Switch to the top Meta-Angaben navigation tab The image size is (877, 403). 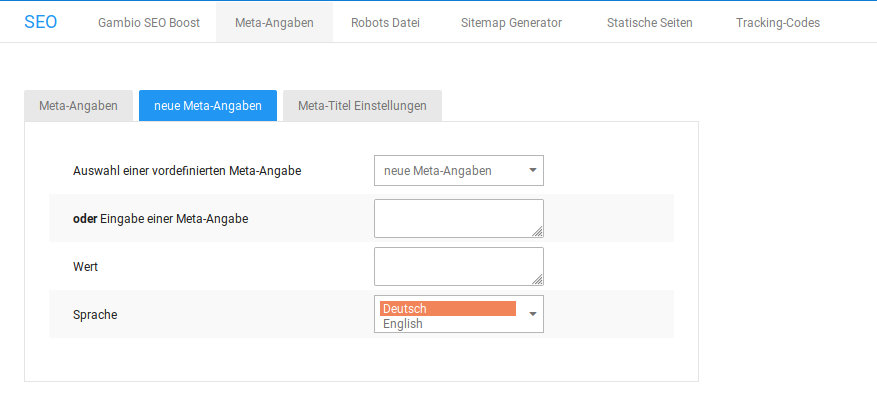tap(274, 23)
